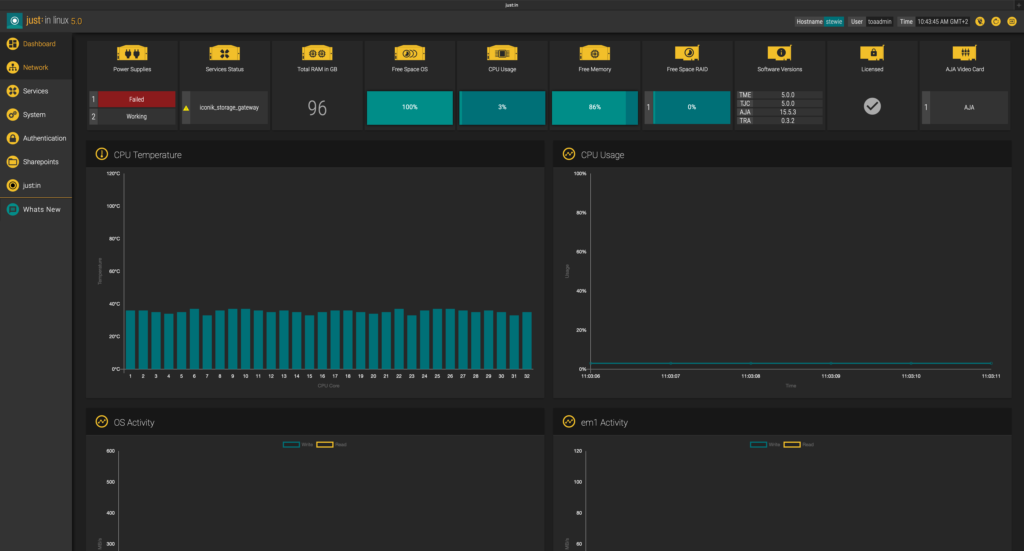
Task: Click the circular-arrow refresh icon in header
Action: point(996,22)
